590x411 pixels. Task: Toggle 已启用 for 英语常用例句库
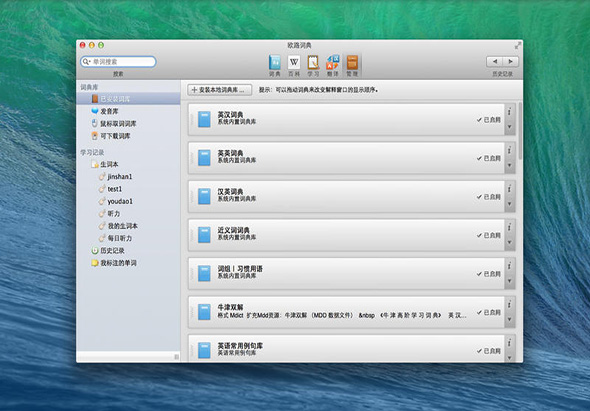point(489,351)
